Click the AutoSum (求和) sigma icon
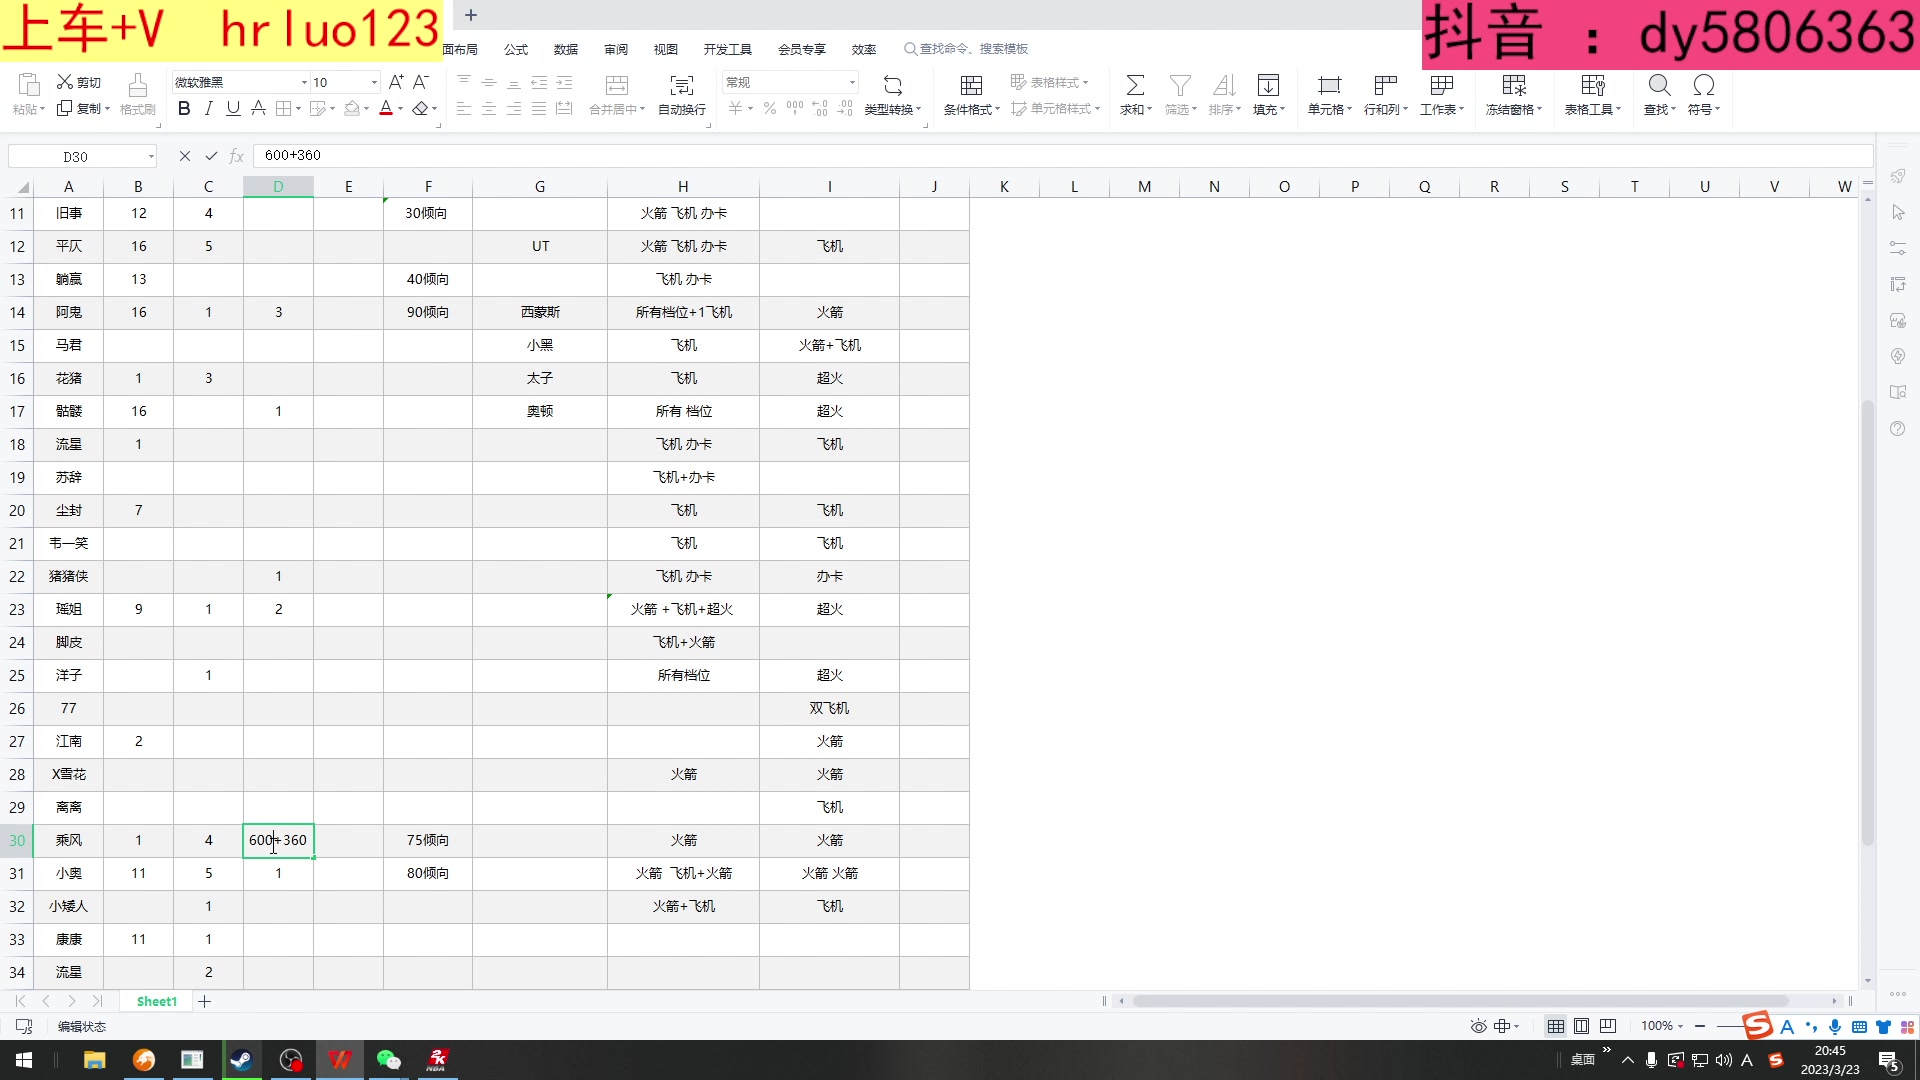Viewport: 1920px width, 1080px height. click(x=1135, y=85)
